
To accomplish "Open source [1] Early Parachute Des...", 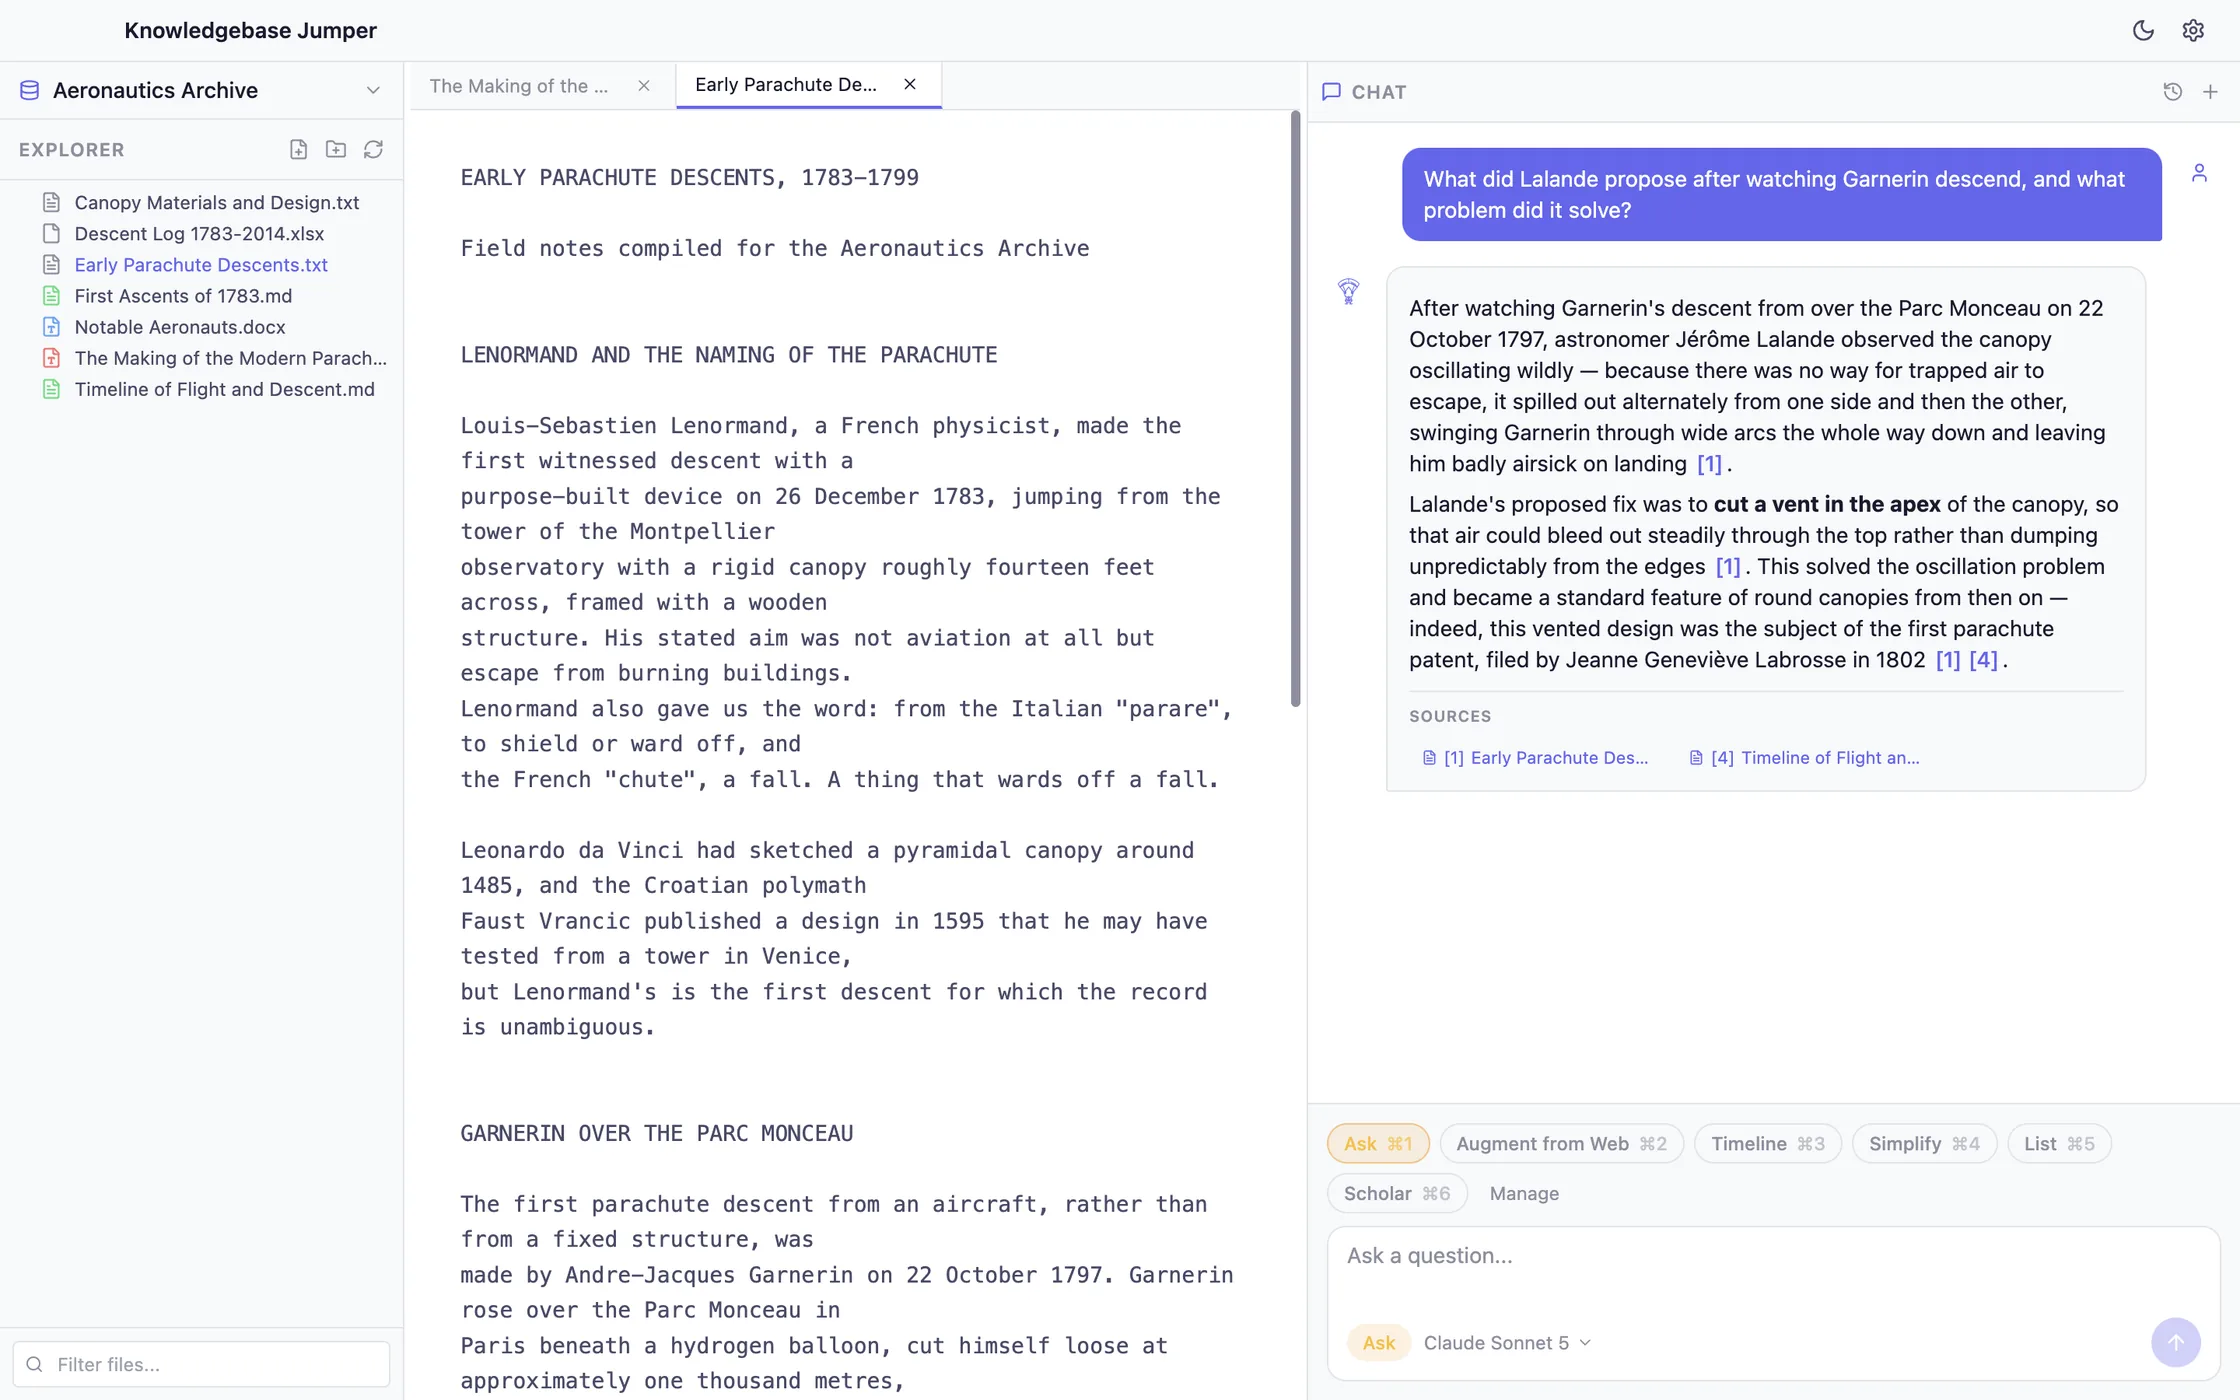I will pos(1536,757).
